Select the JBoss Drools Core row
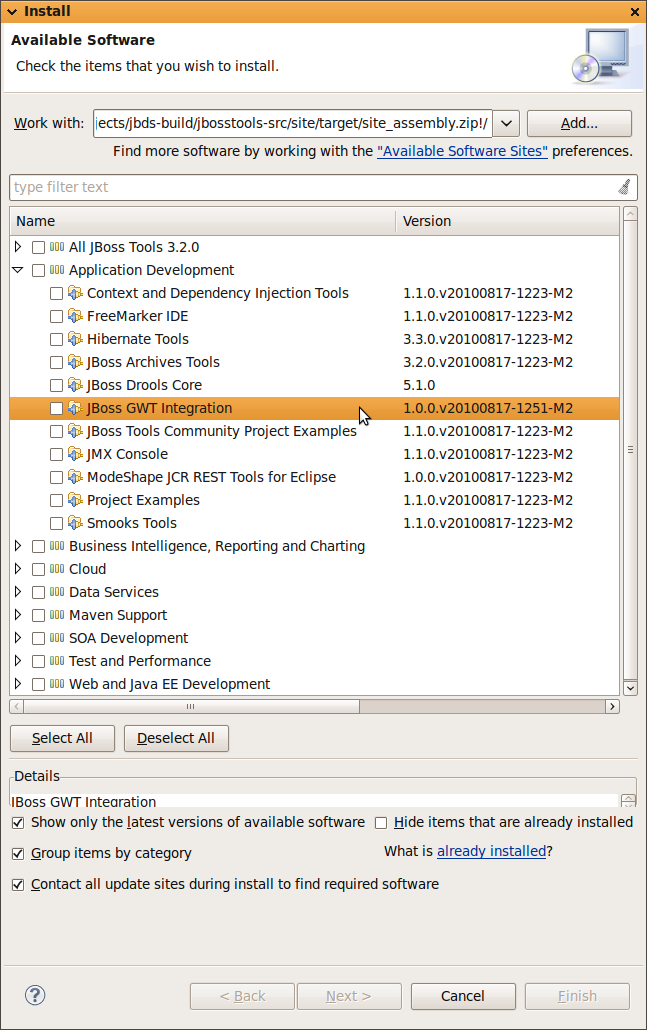Image resolution: width=647 pixels, height=1030 pixels. pyautogui.click(x=315, y=385)
